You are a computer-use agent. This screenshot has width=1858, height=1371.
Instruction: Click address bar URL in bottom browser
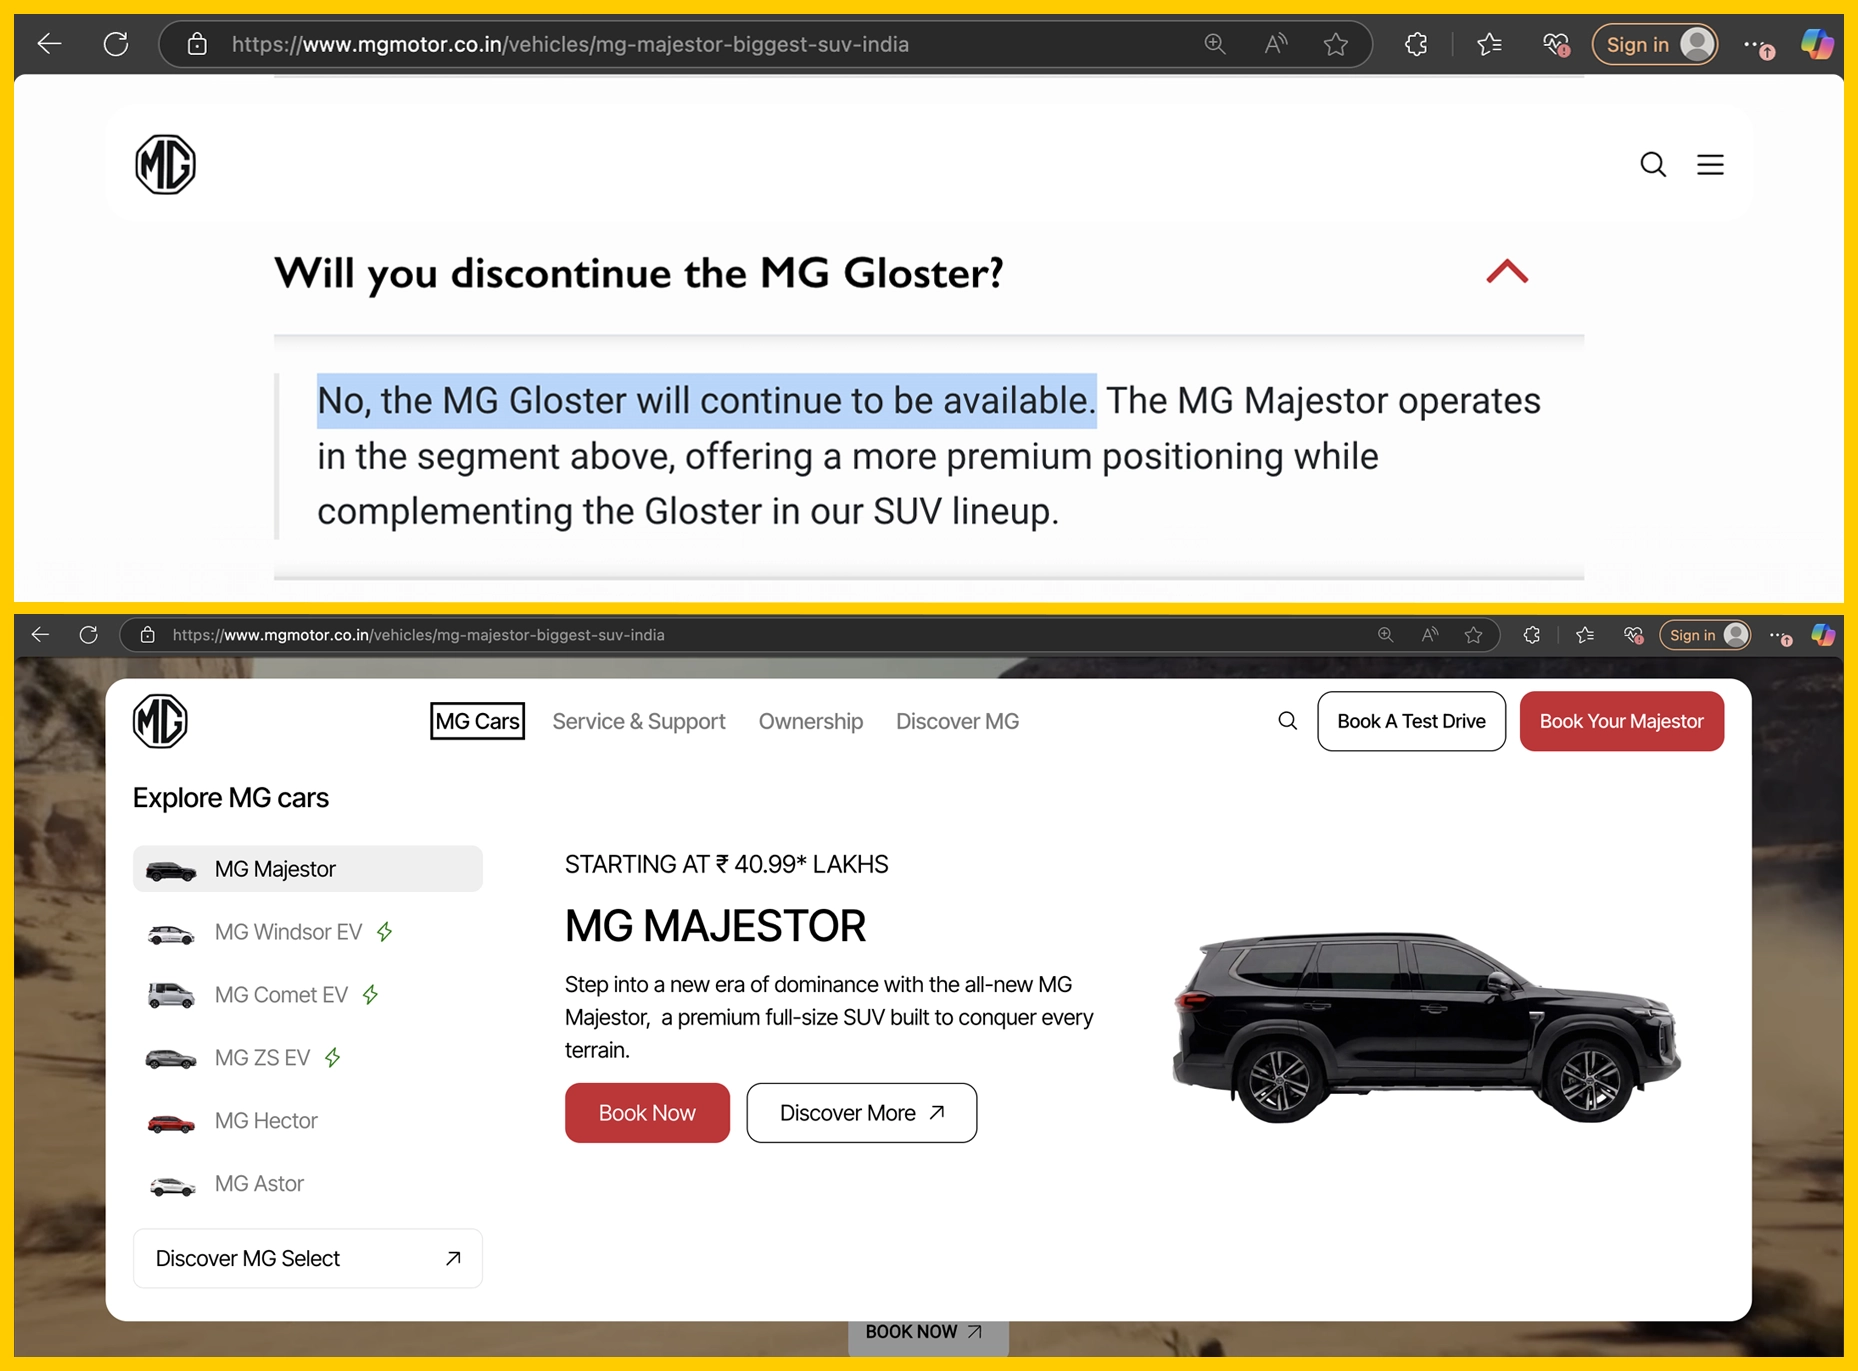pyautogui.click(x=418, y=635)
